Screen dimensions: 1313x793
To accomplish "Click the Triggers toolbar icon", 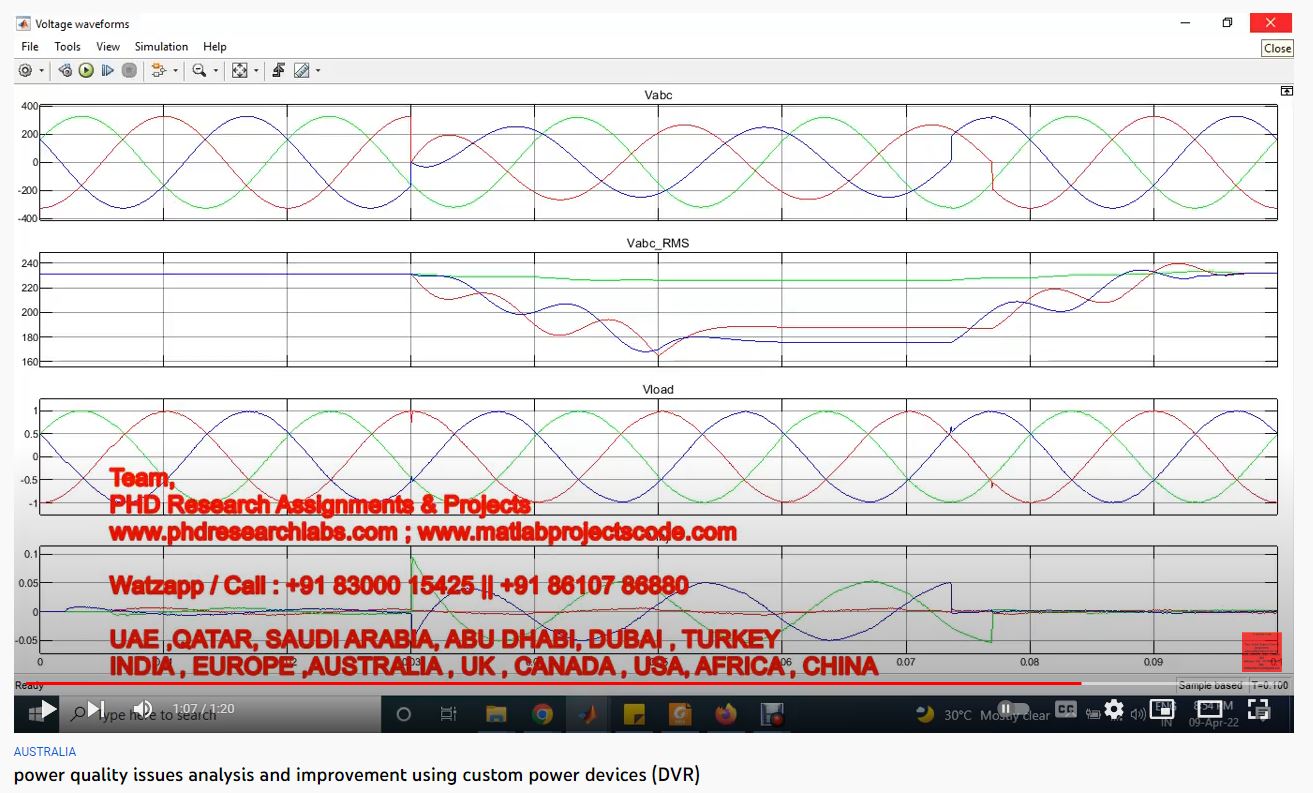I will (x=278, y=70).
